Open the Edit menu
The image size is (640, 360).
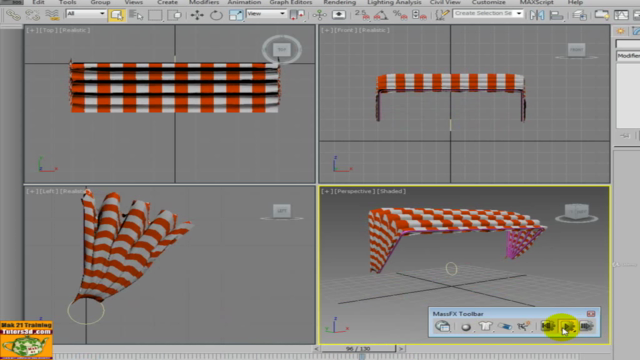[x=38, y=2]
